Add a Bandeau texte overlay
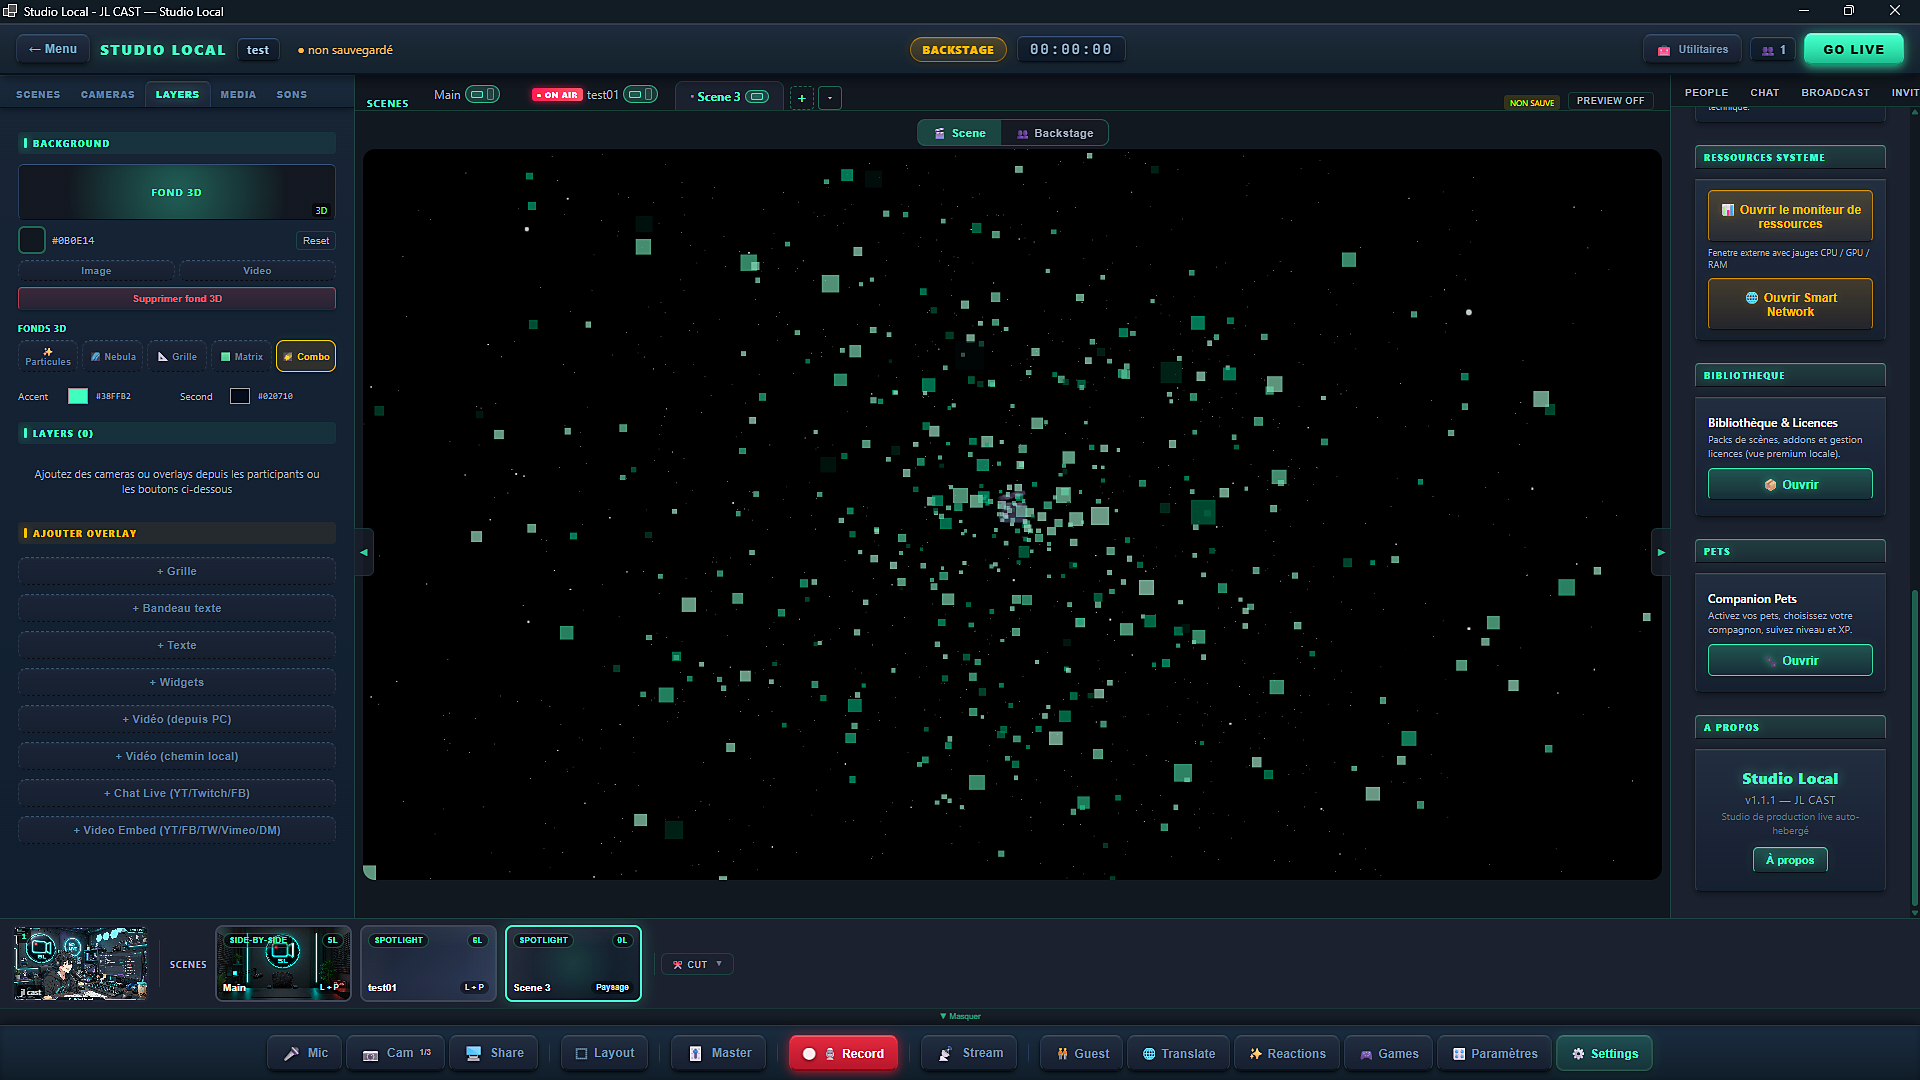 177,608
